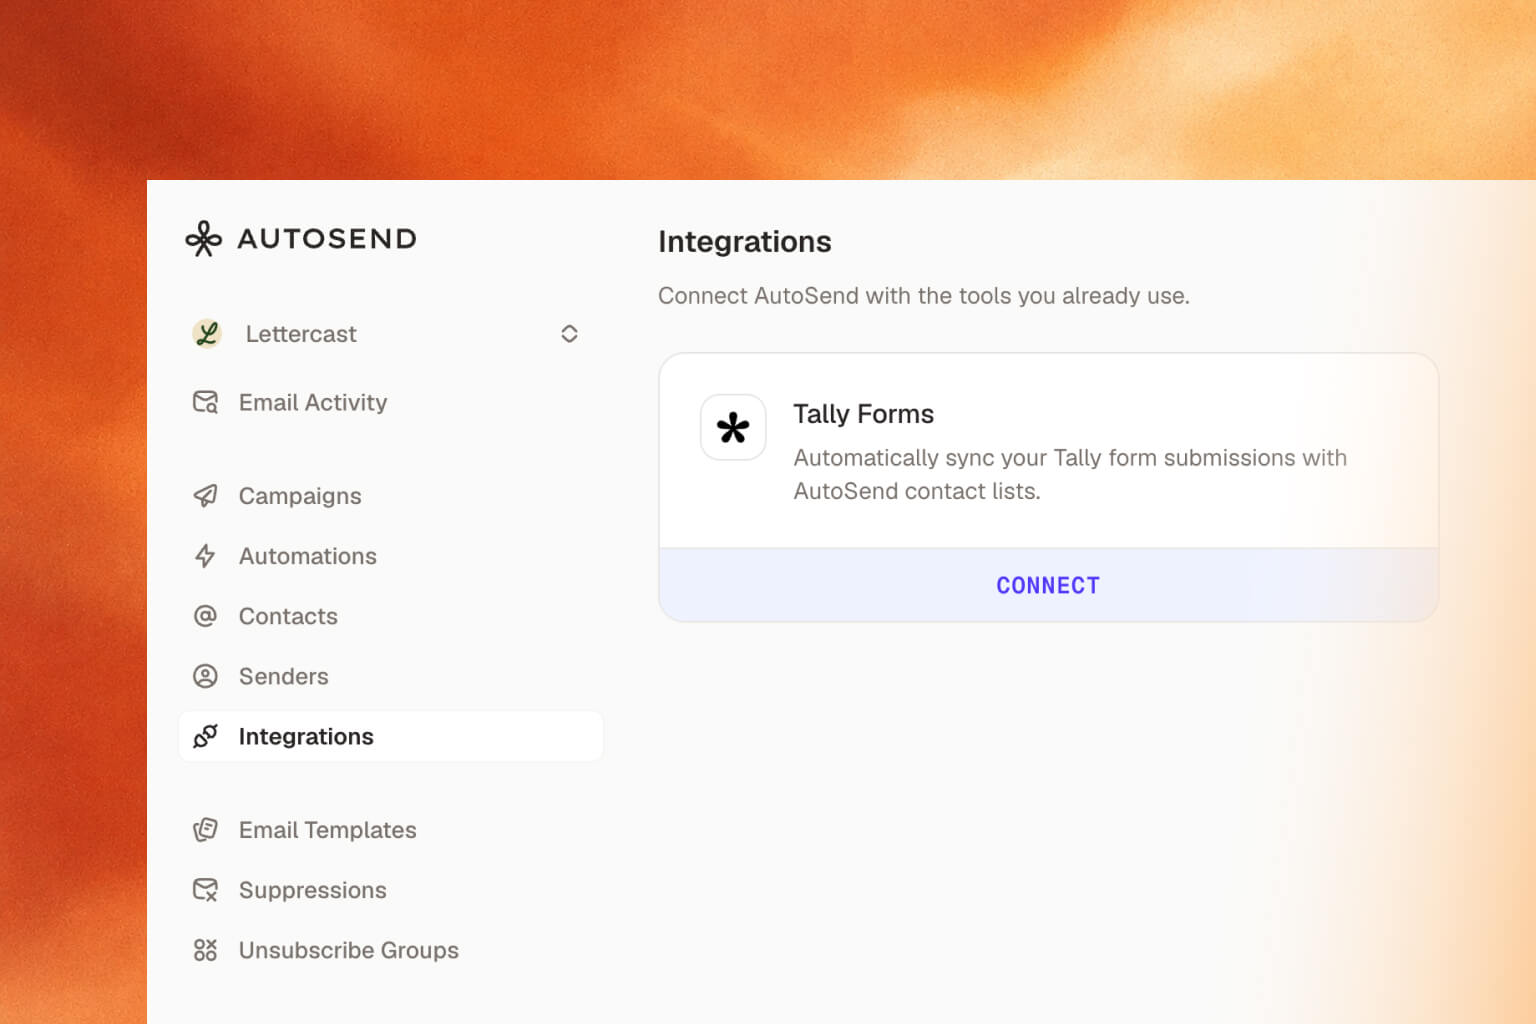1536x1024 pixels.
Task: Open Email Templates in the sidebar
Action: [390, 830]
